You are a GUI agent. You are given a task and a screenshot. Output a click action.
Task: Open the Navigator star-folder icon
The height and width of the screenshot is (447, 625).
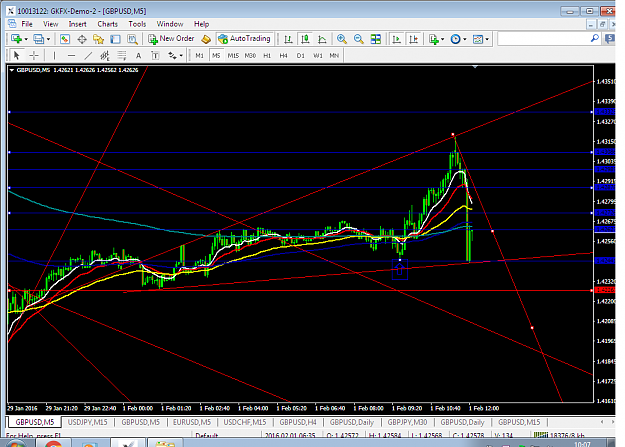98,39
